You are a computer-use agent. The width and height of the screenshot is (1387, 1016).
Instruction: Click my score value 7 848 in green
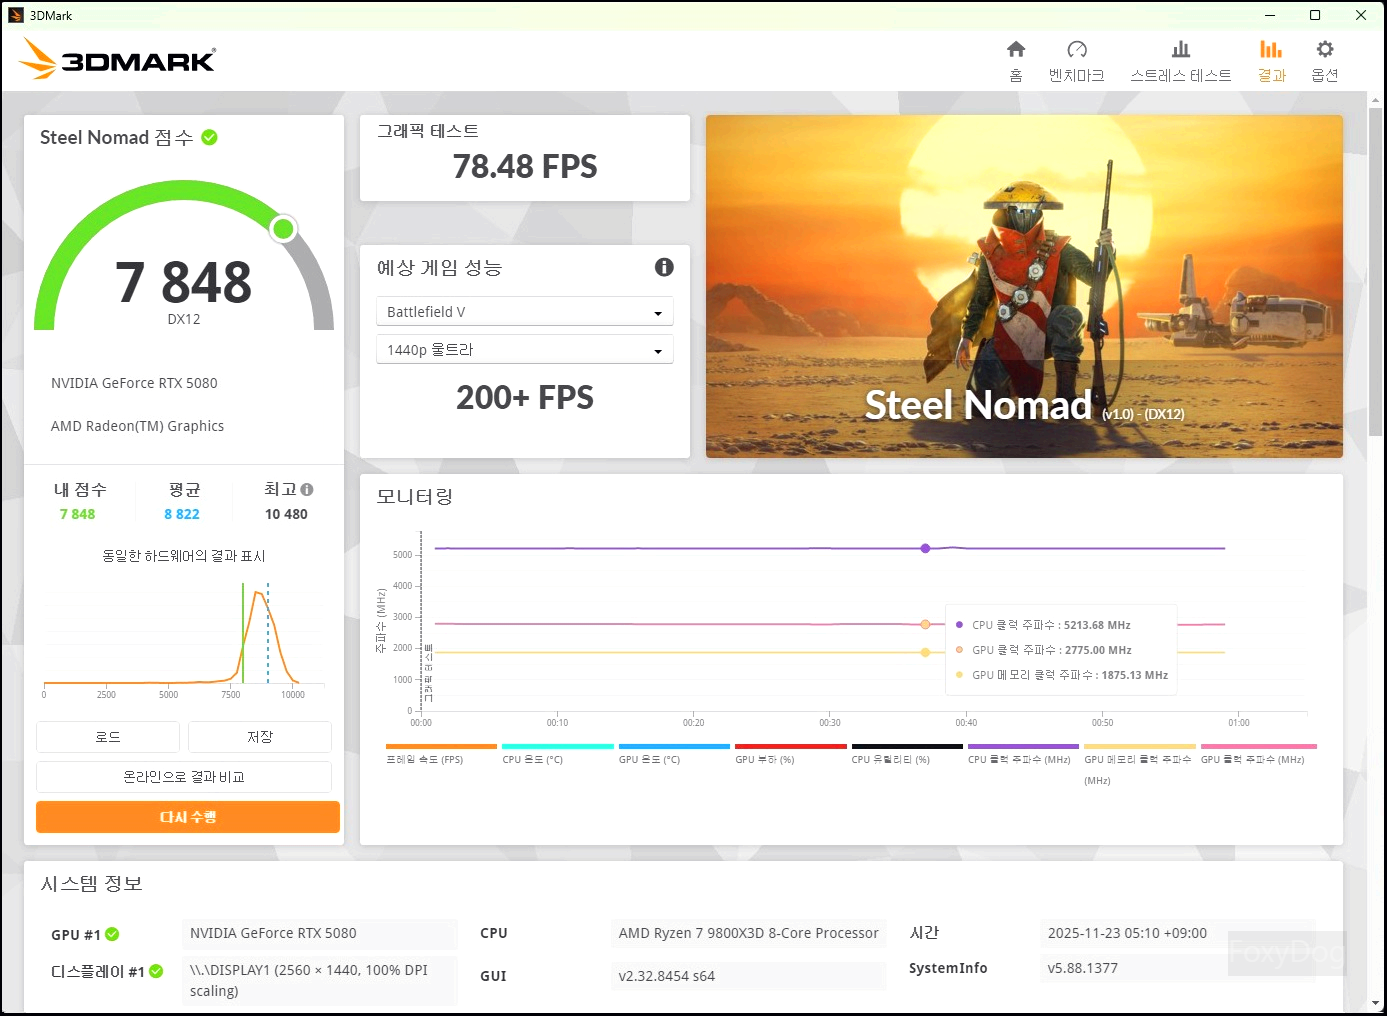[77, 514]
